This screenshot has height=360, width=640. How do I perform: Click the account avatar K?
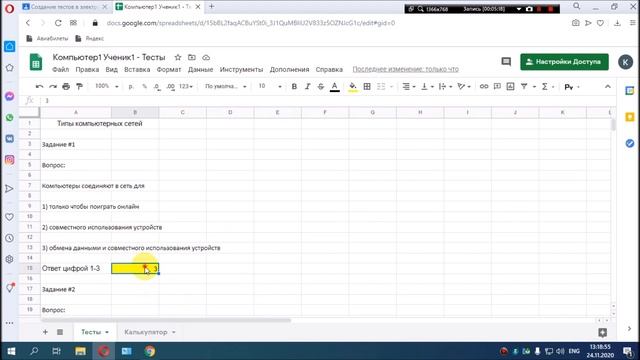click(x=625, y=62)
